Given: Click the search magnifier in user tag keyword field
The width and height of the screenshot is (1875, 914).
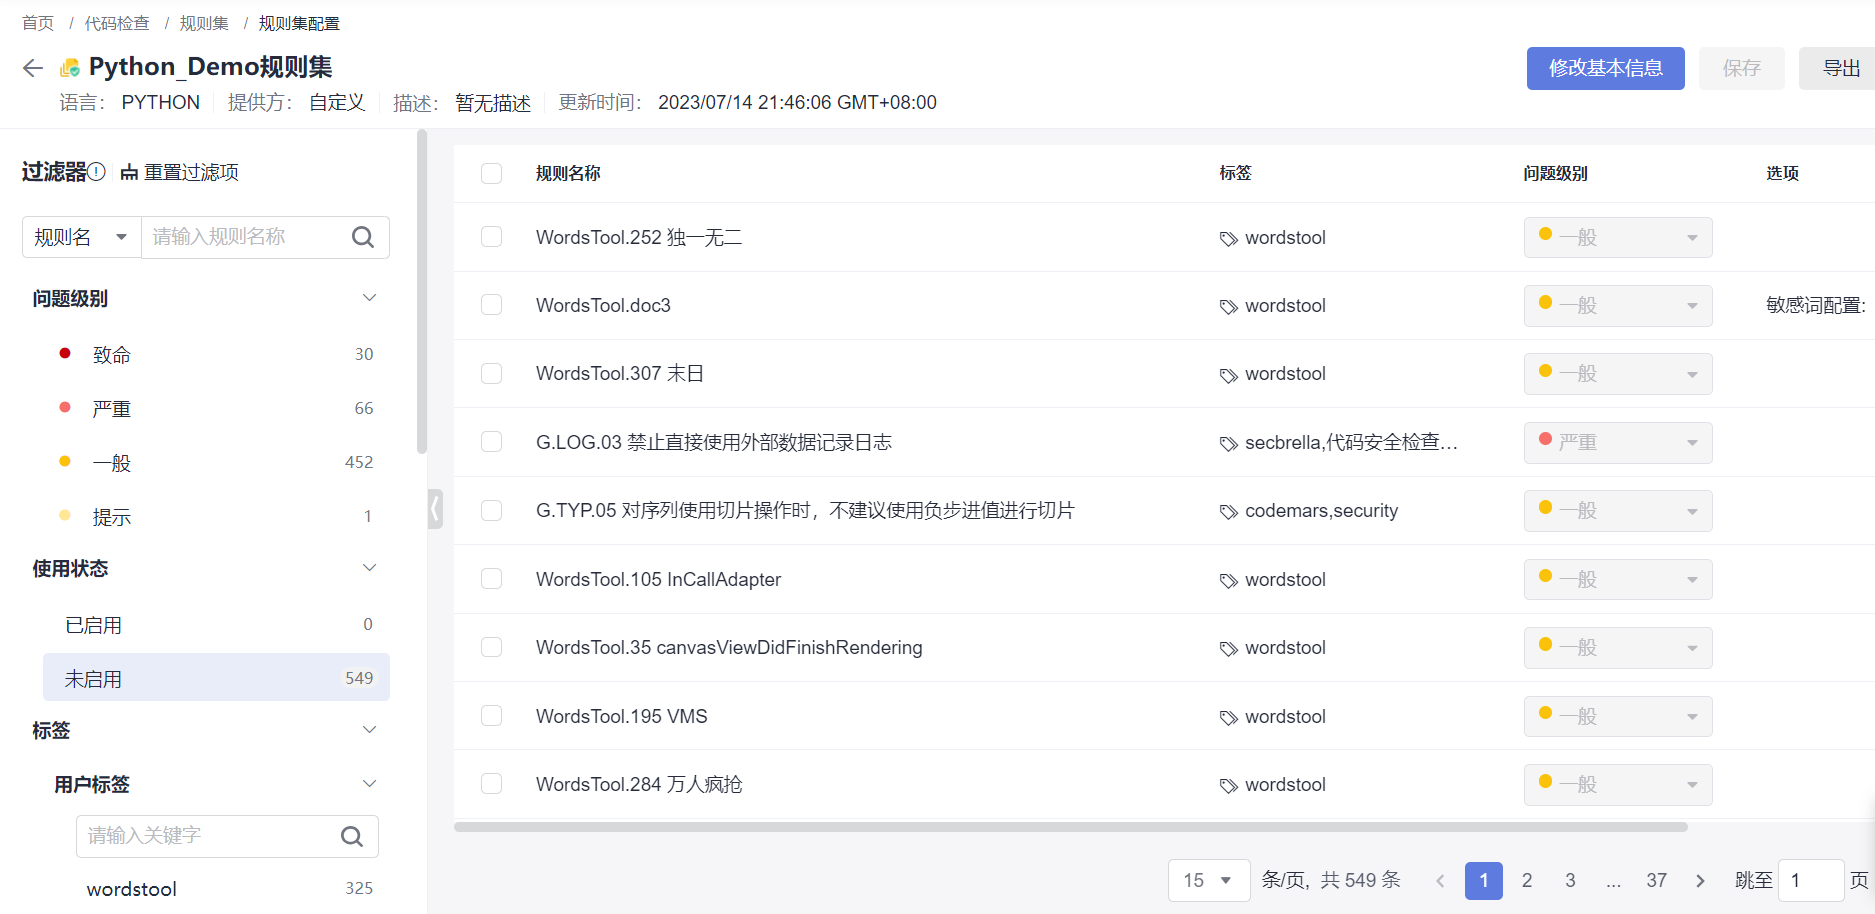Looking at the screenshot, I should tap(352, 836).
